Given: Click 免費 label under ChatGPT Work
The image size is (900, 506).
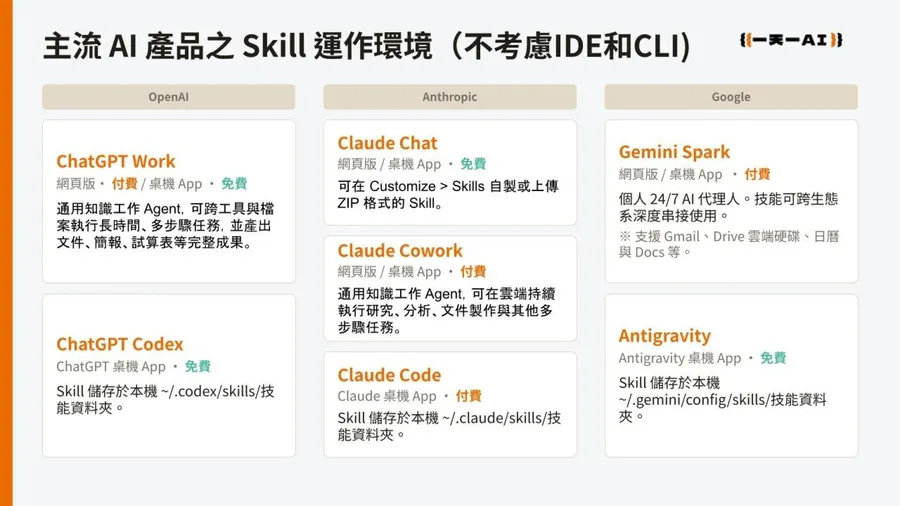Looking at the screenshot, I should click(234, 184).
